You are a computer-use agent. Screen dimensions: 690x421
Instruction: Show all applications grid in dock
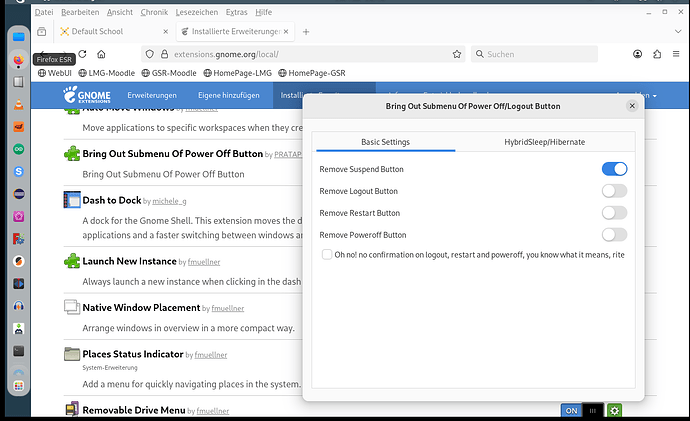(18, 386)
